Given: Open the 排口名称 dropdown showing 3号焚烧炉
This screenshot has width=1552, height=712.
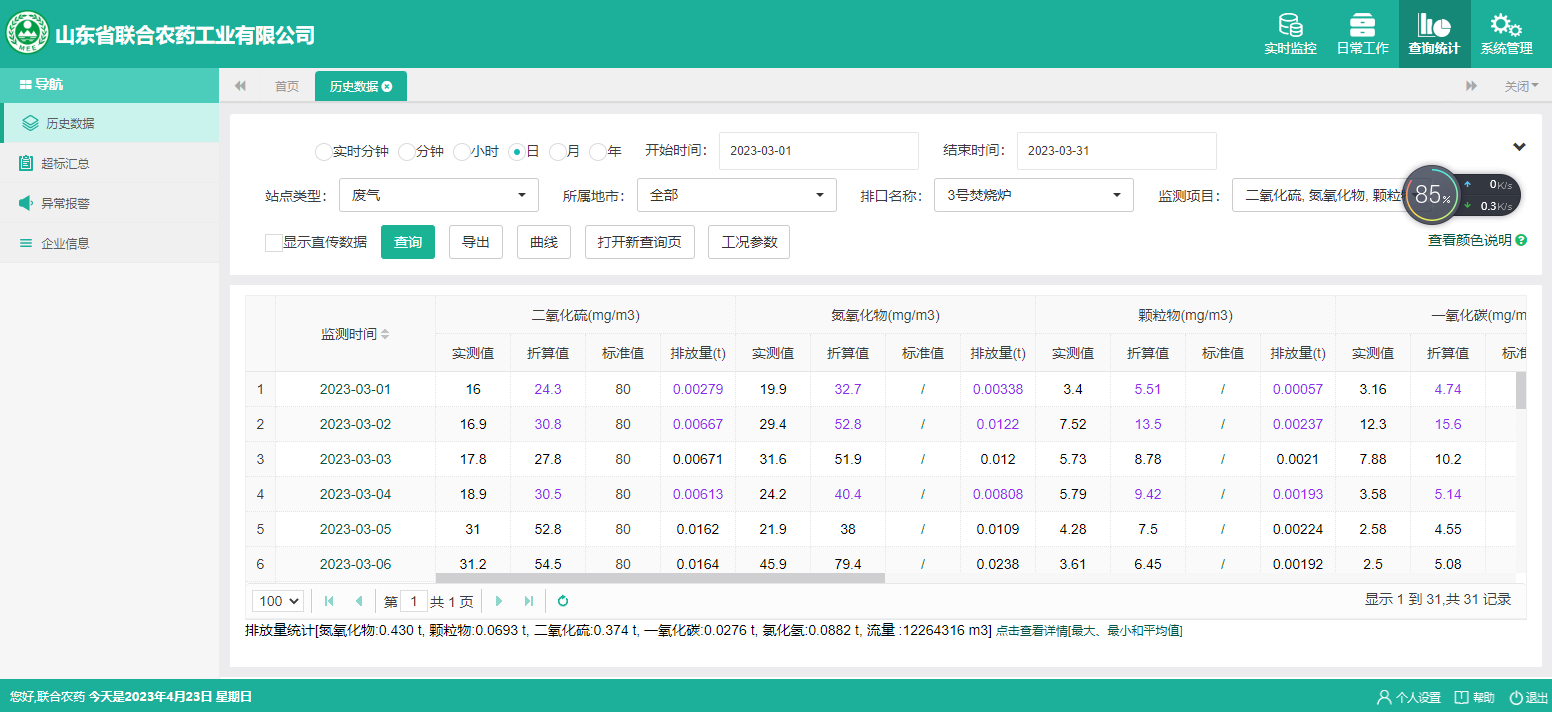Looking at the screenshot, I should pos(1034,195).
